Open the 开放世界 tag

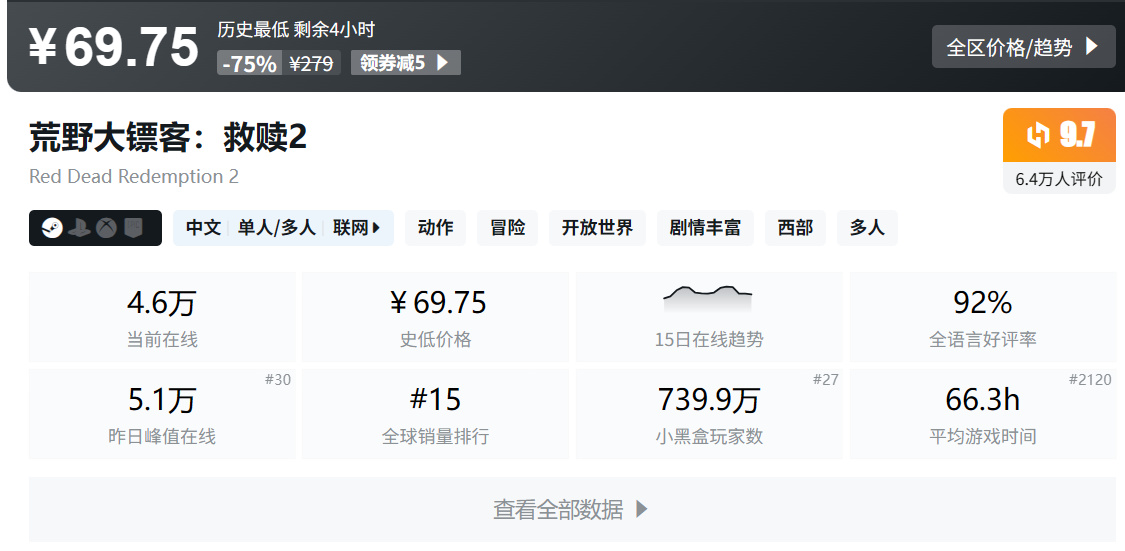(x=597, y=228)
